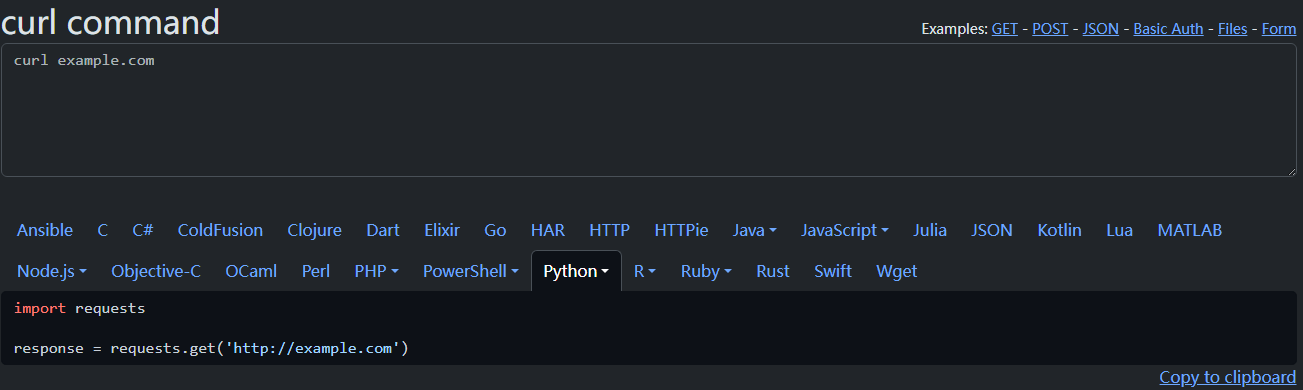Switch to the Ansible tab

(45, 230)
